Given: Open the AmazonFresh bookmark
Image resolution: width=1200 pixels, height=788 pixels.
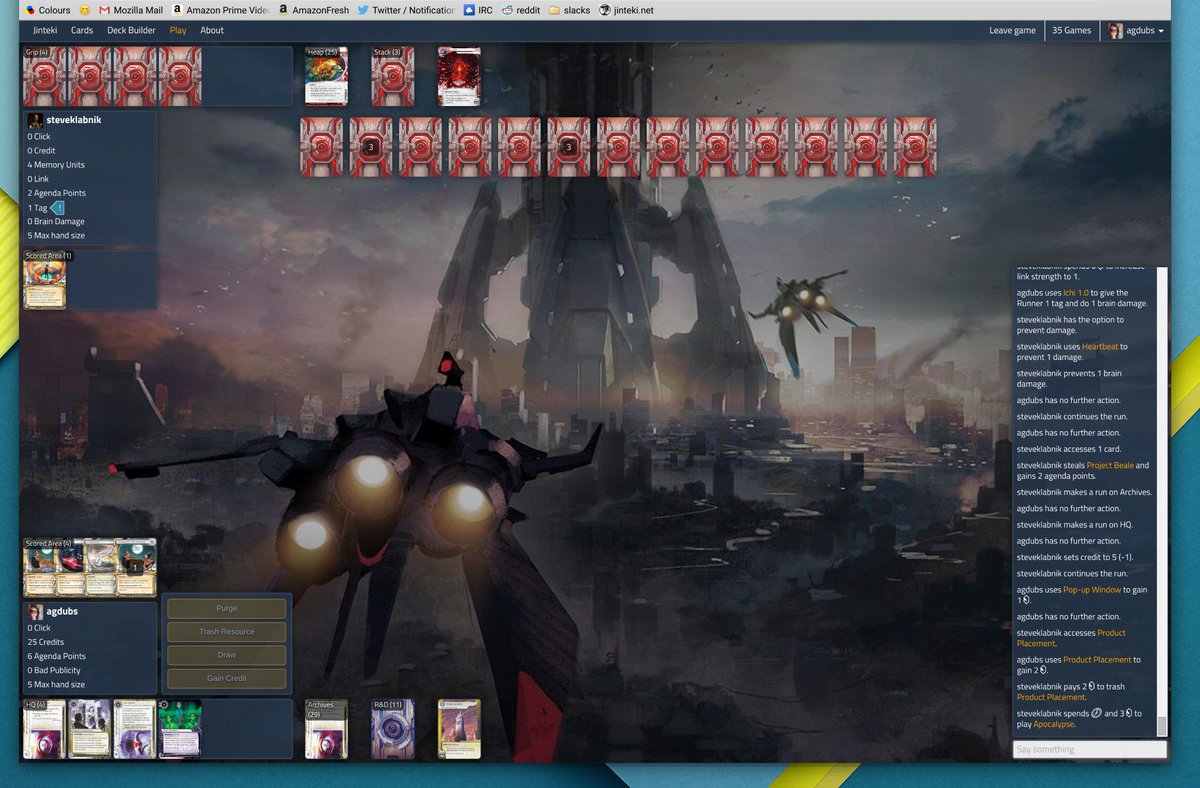Looking at the screenshot, I should click(x=314, y=10).
